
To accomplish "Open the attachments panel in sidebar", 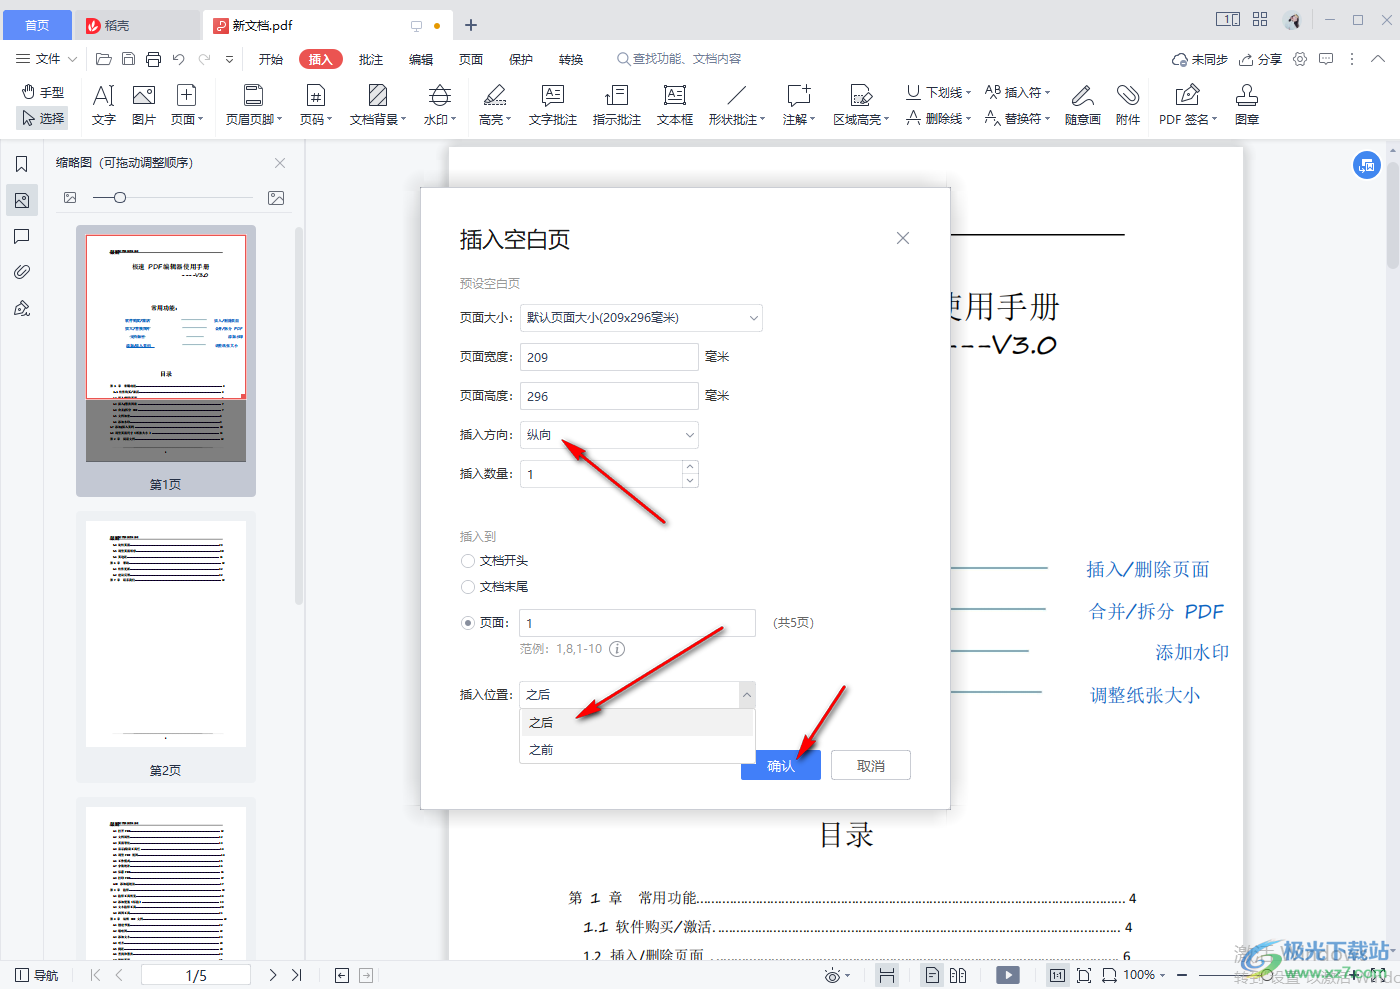I will (x=22, y=272).
